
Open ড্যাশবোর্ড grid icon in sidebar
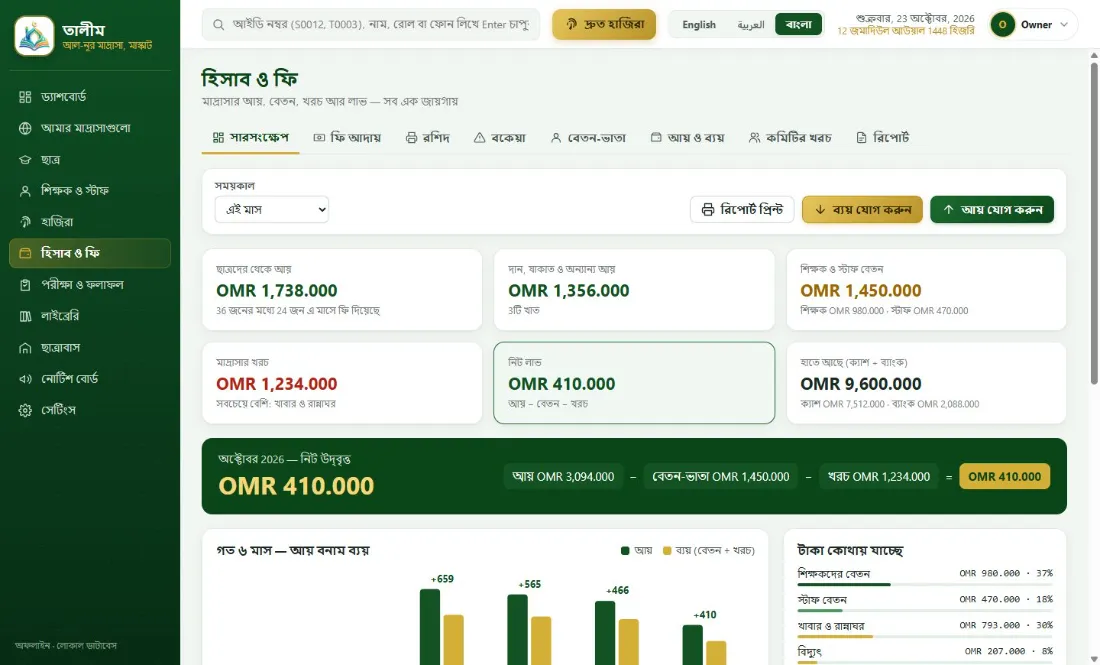tap(25, 97)
